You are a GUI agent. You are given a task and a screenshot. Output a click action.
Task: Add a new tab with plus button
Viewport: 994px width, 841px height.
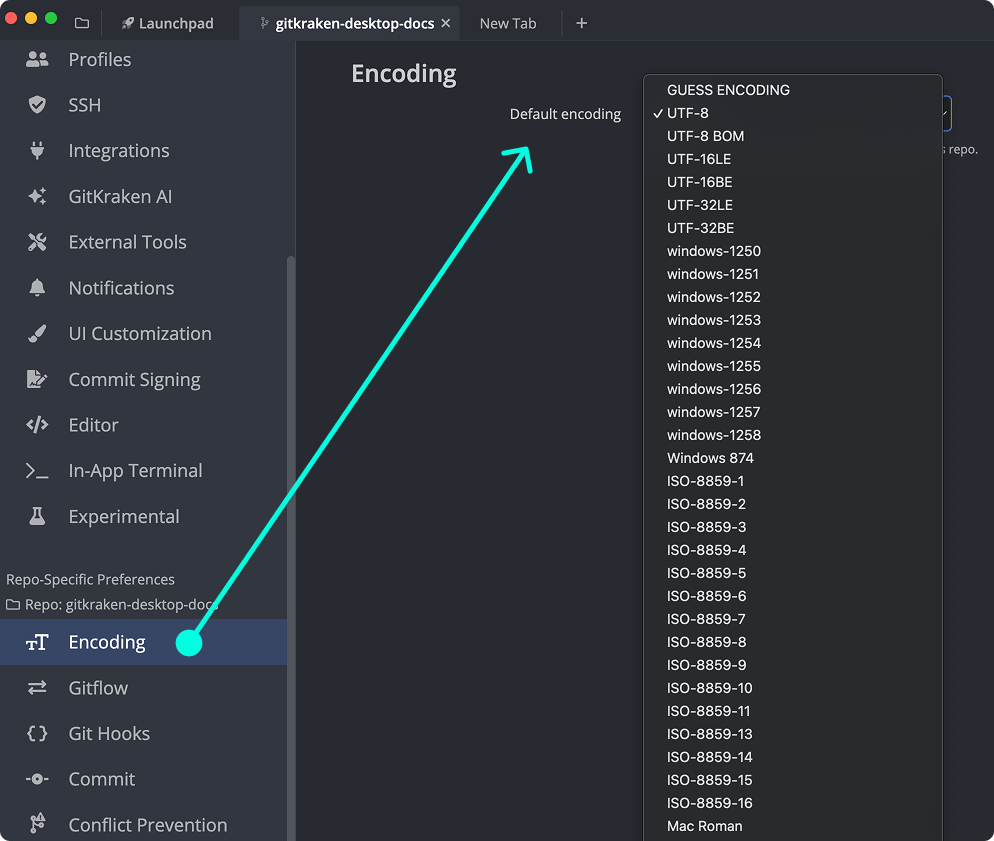coord(582,23)
